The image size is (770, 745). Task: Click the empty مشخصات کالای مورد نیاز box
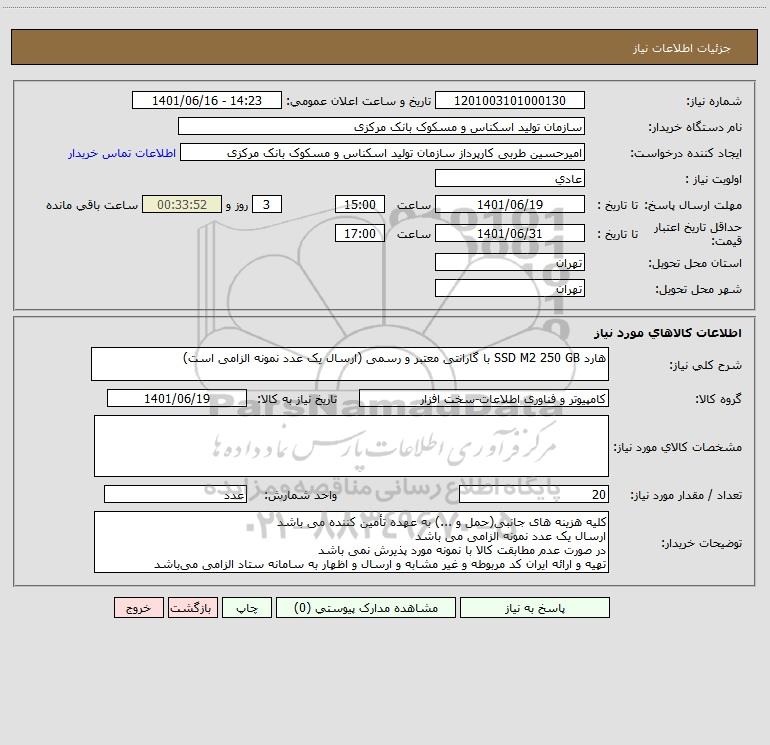(351, 446)
